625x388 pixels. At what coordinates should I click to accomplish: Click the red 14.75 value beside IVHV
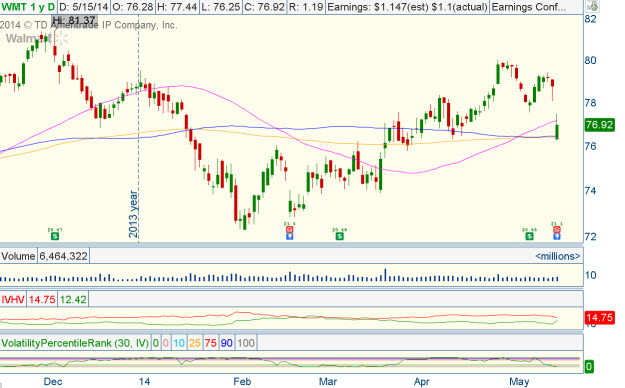pos(42,299)
